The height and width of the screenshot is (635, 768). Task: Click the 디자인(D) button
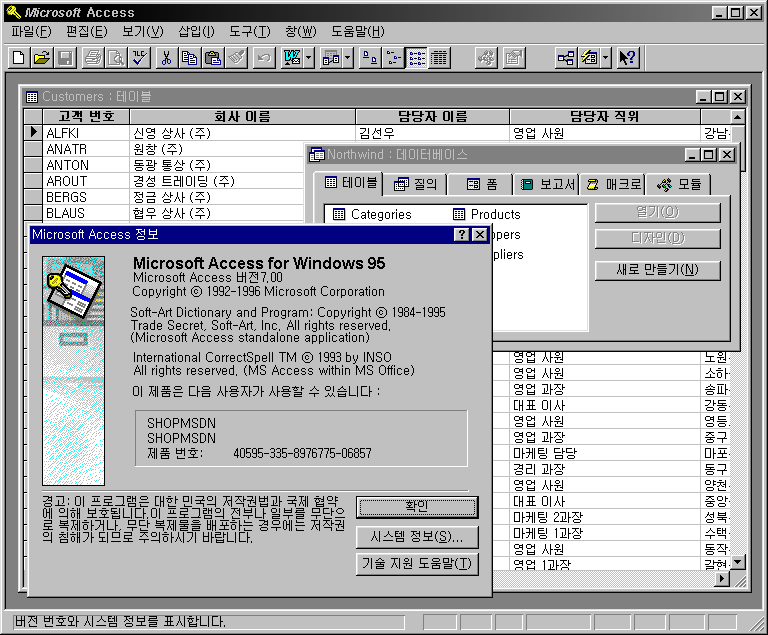pos(657,238)
